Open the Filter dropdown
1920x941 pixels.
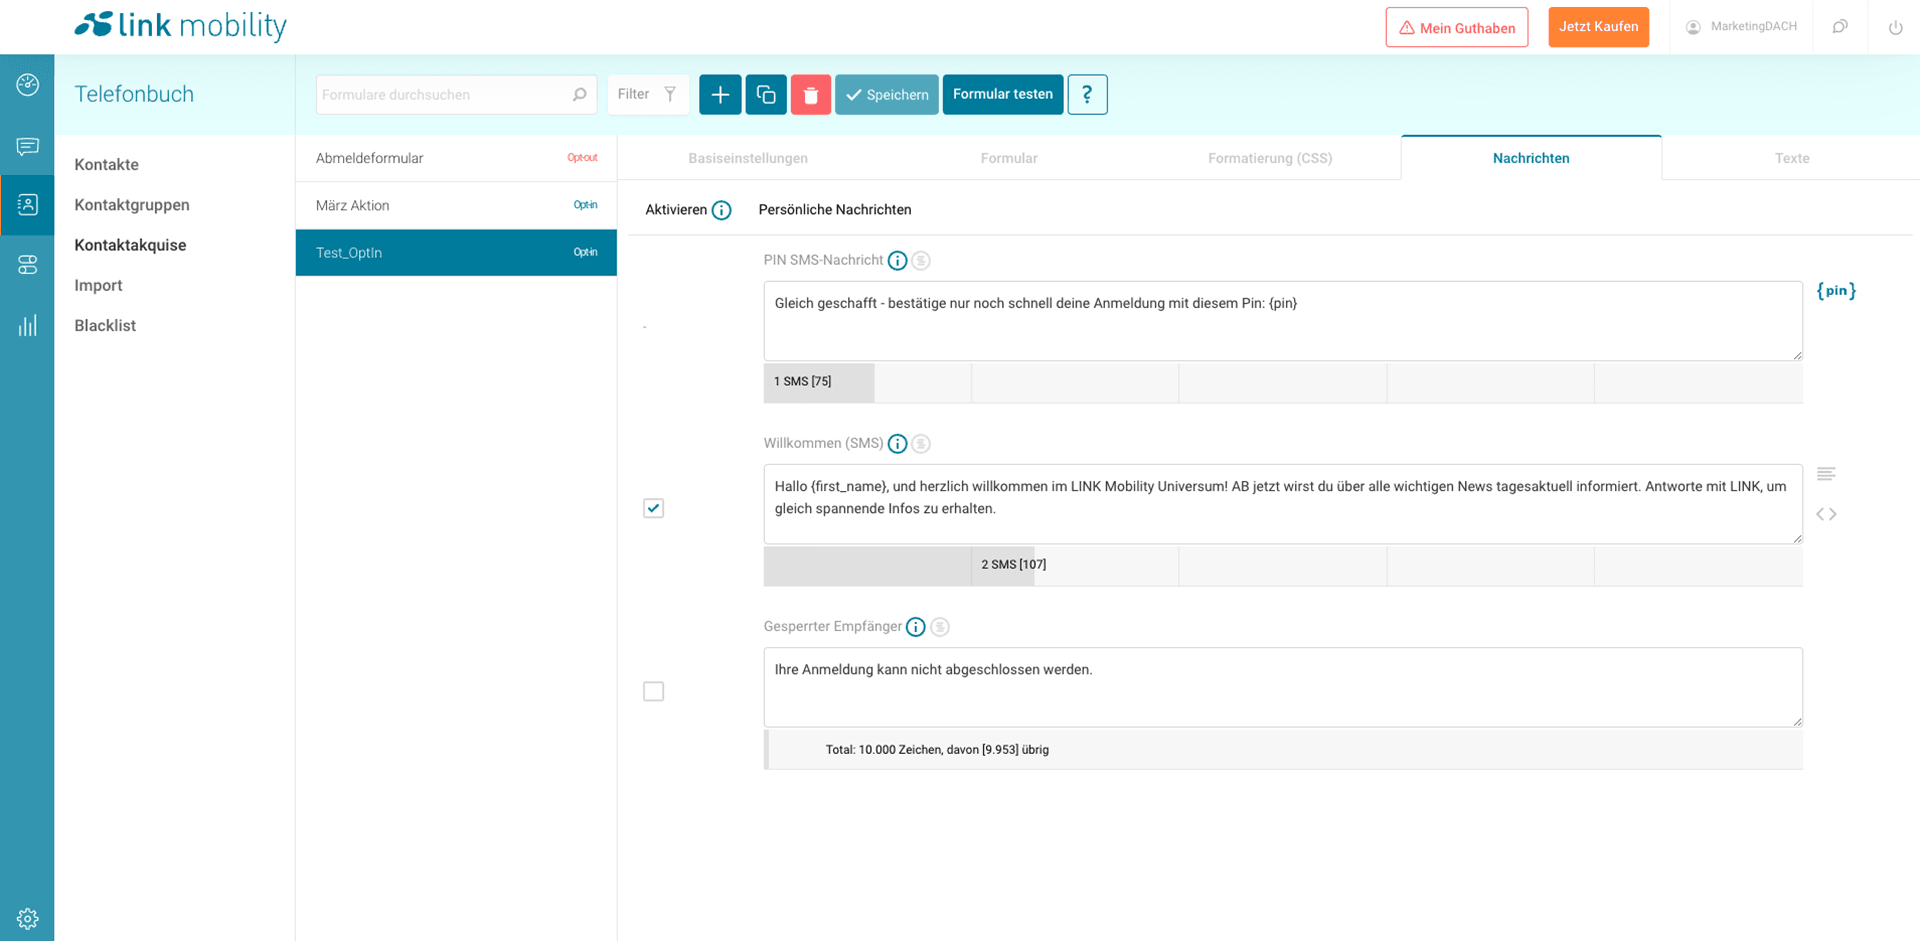[648, 95]
